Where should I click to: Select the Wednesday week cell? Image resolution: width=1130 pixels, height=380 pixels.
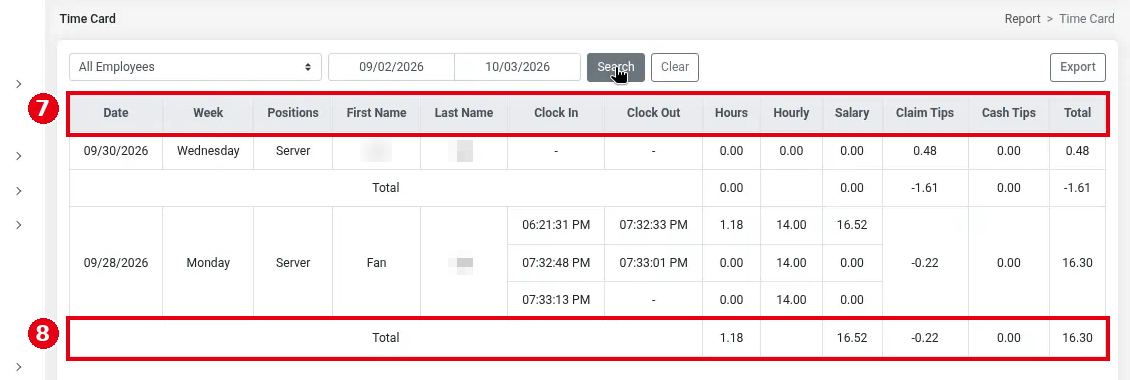[208, 151]
